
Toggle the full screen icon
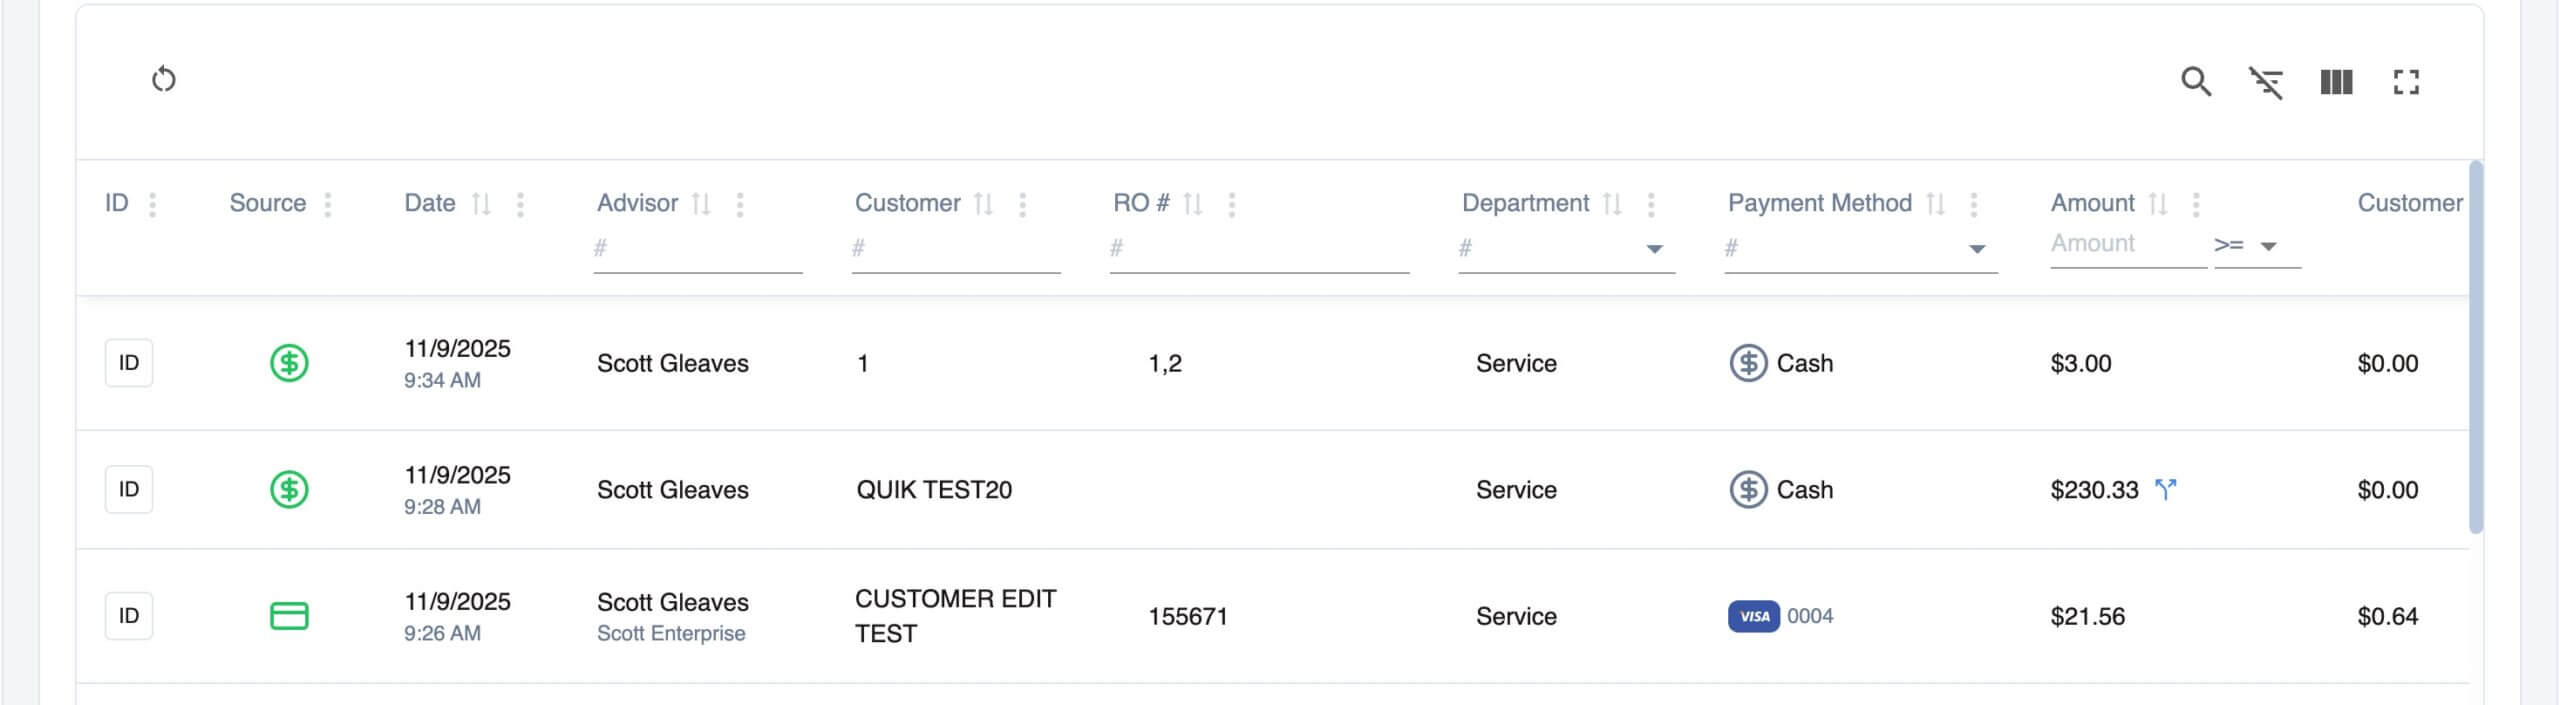click(x=2406, y=82)
